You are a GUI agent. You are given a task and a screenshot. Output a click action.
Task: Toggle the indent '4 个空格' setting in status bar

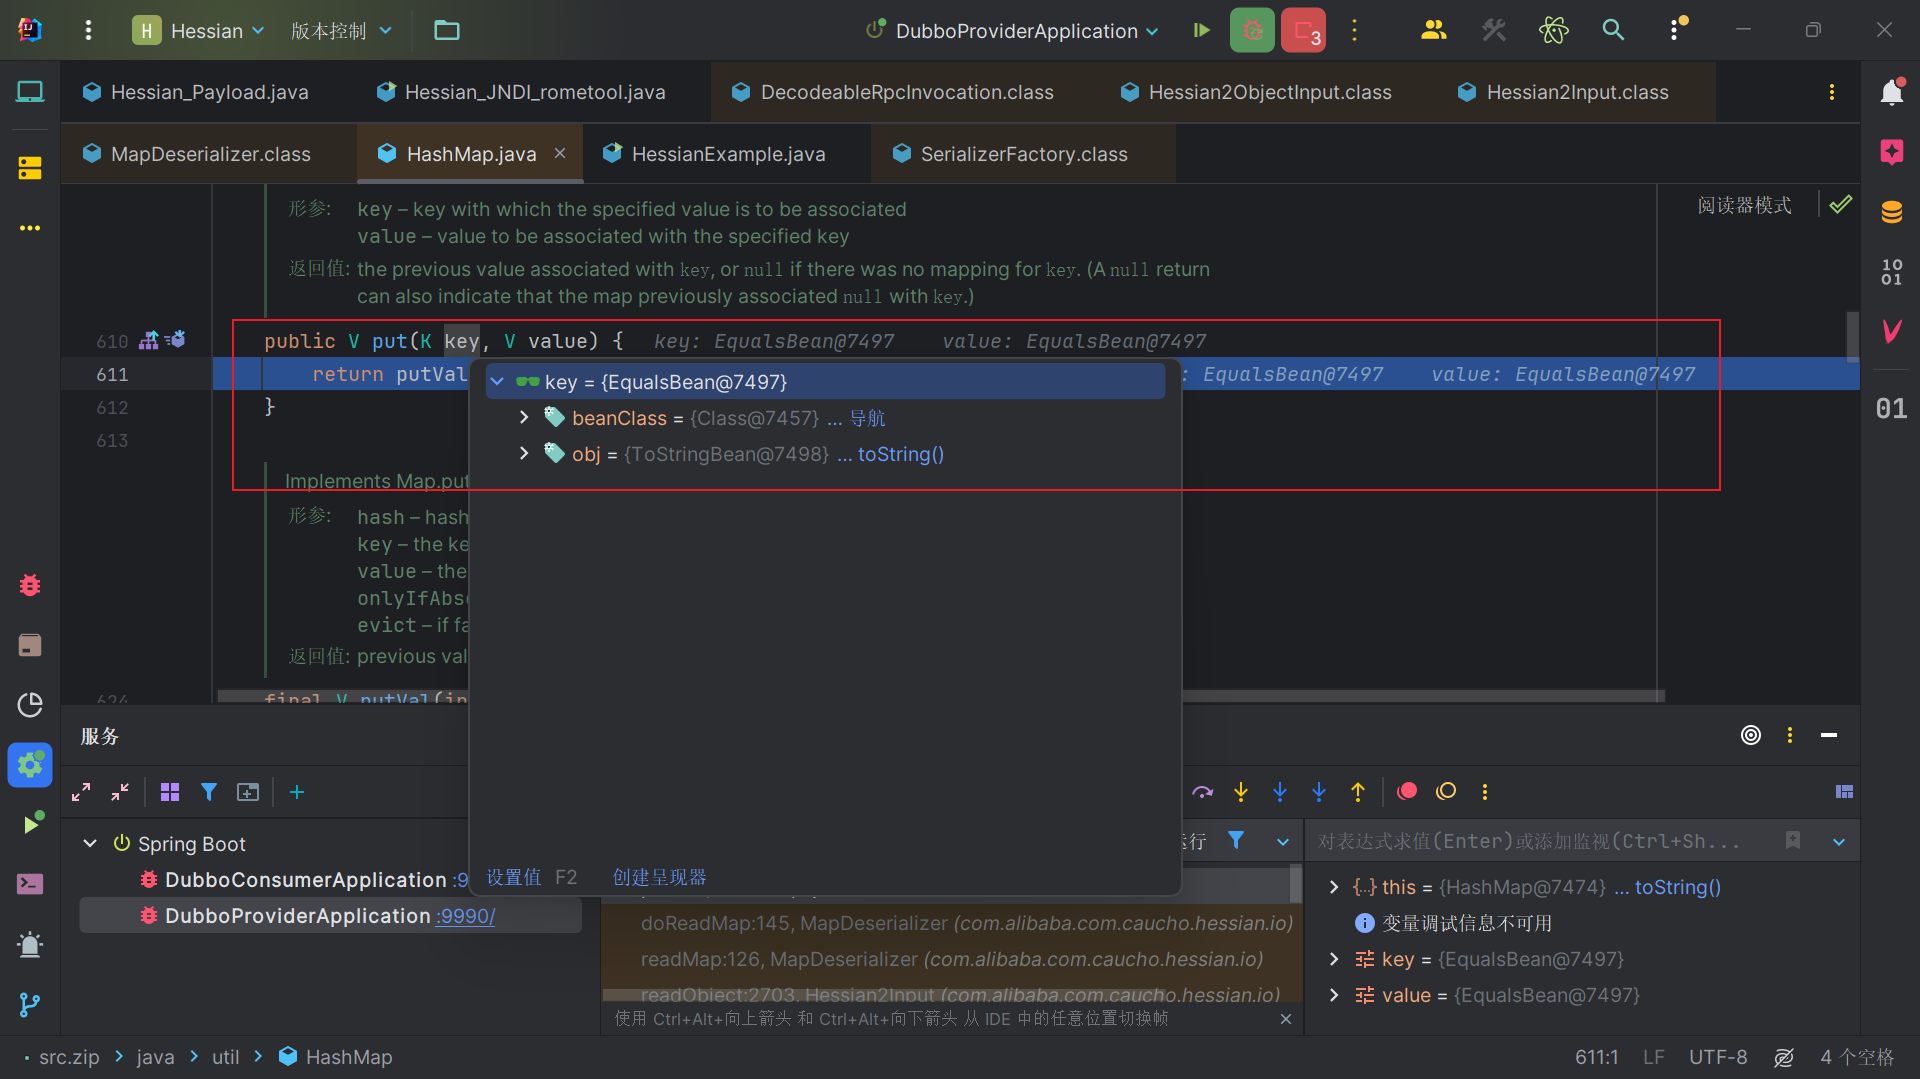pyautogui.click(x=1857, y=1057)
